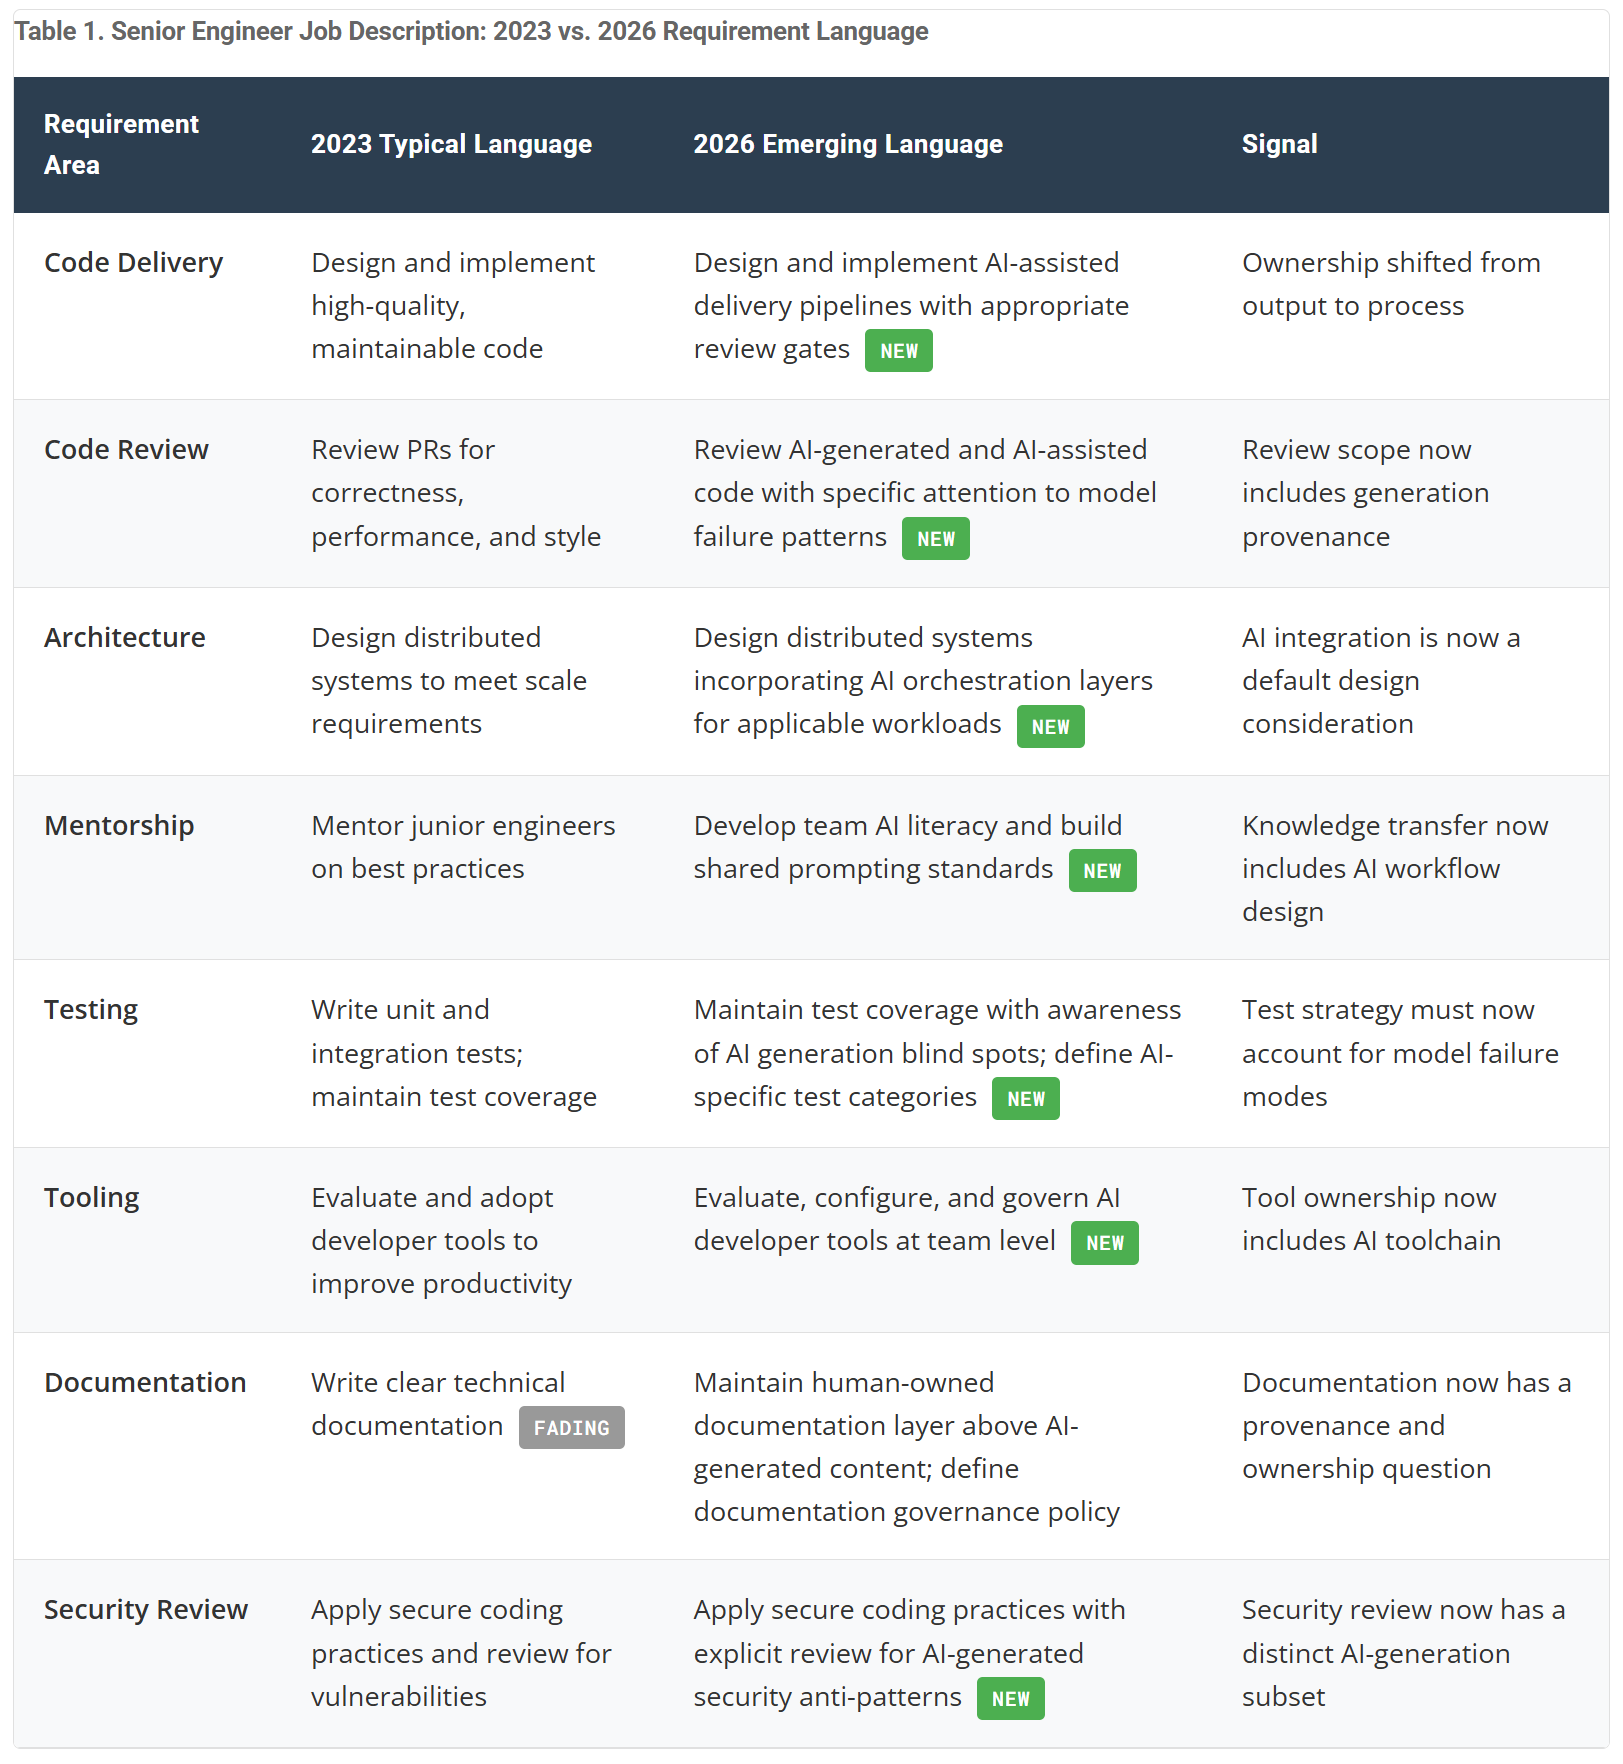Click the NEW badge in Tooling row
The image size is (1623, 1764).
click(1104, 1243)
